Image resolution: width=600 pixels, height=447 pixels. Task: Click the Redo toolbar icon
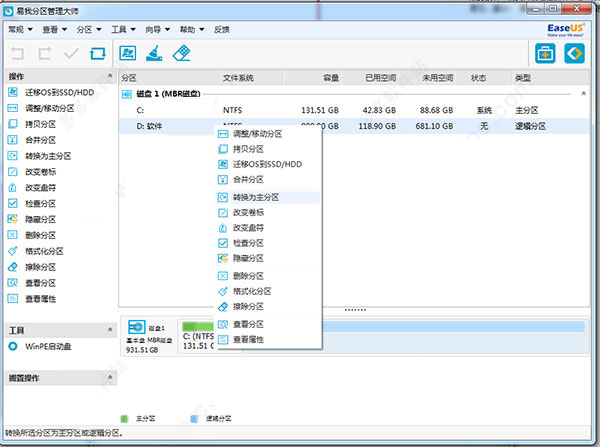44,54
